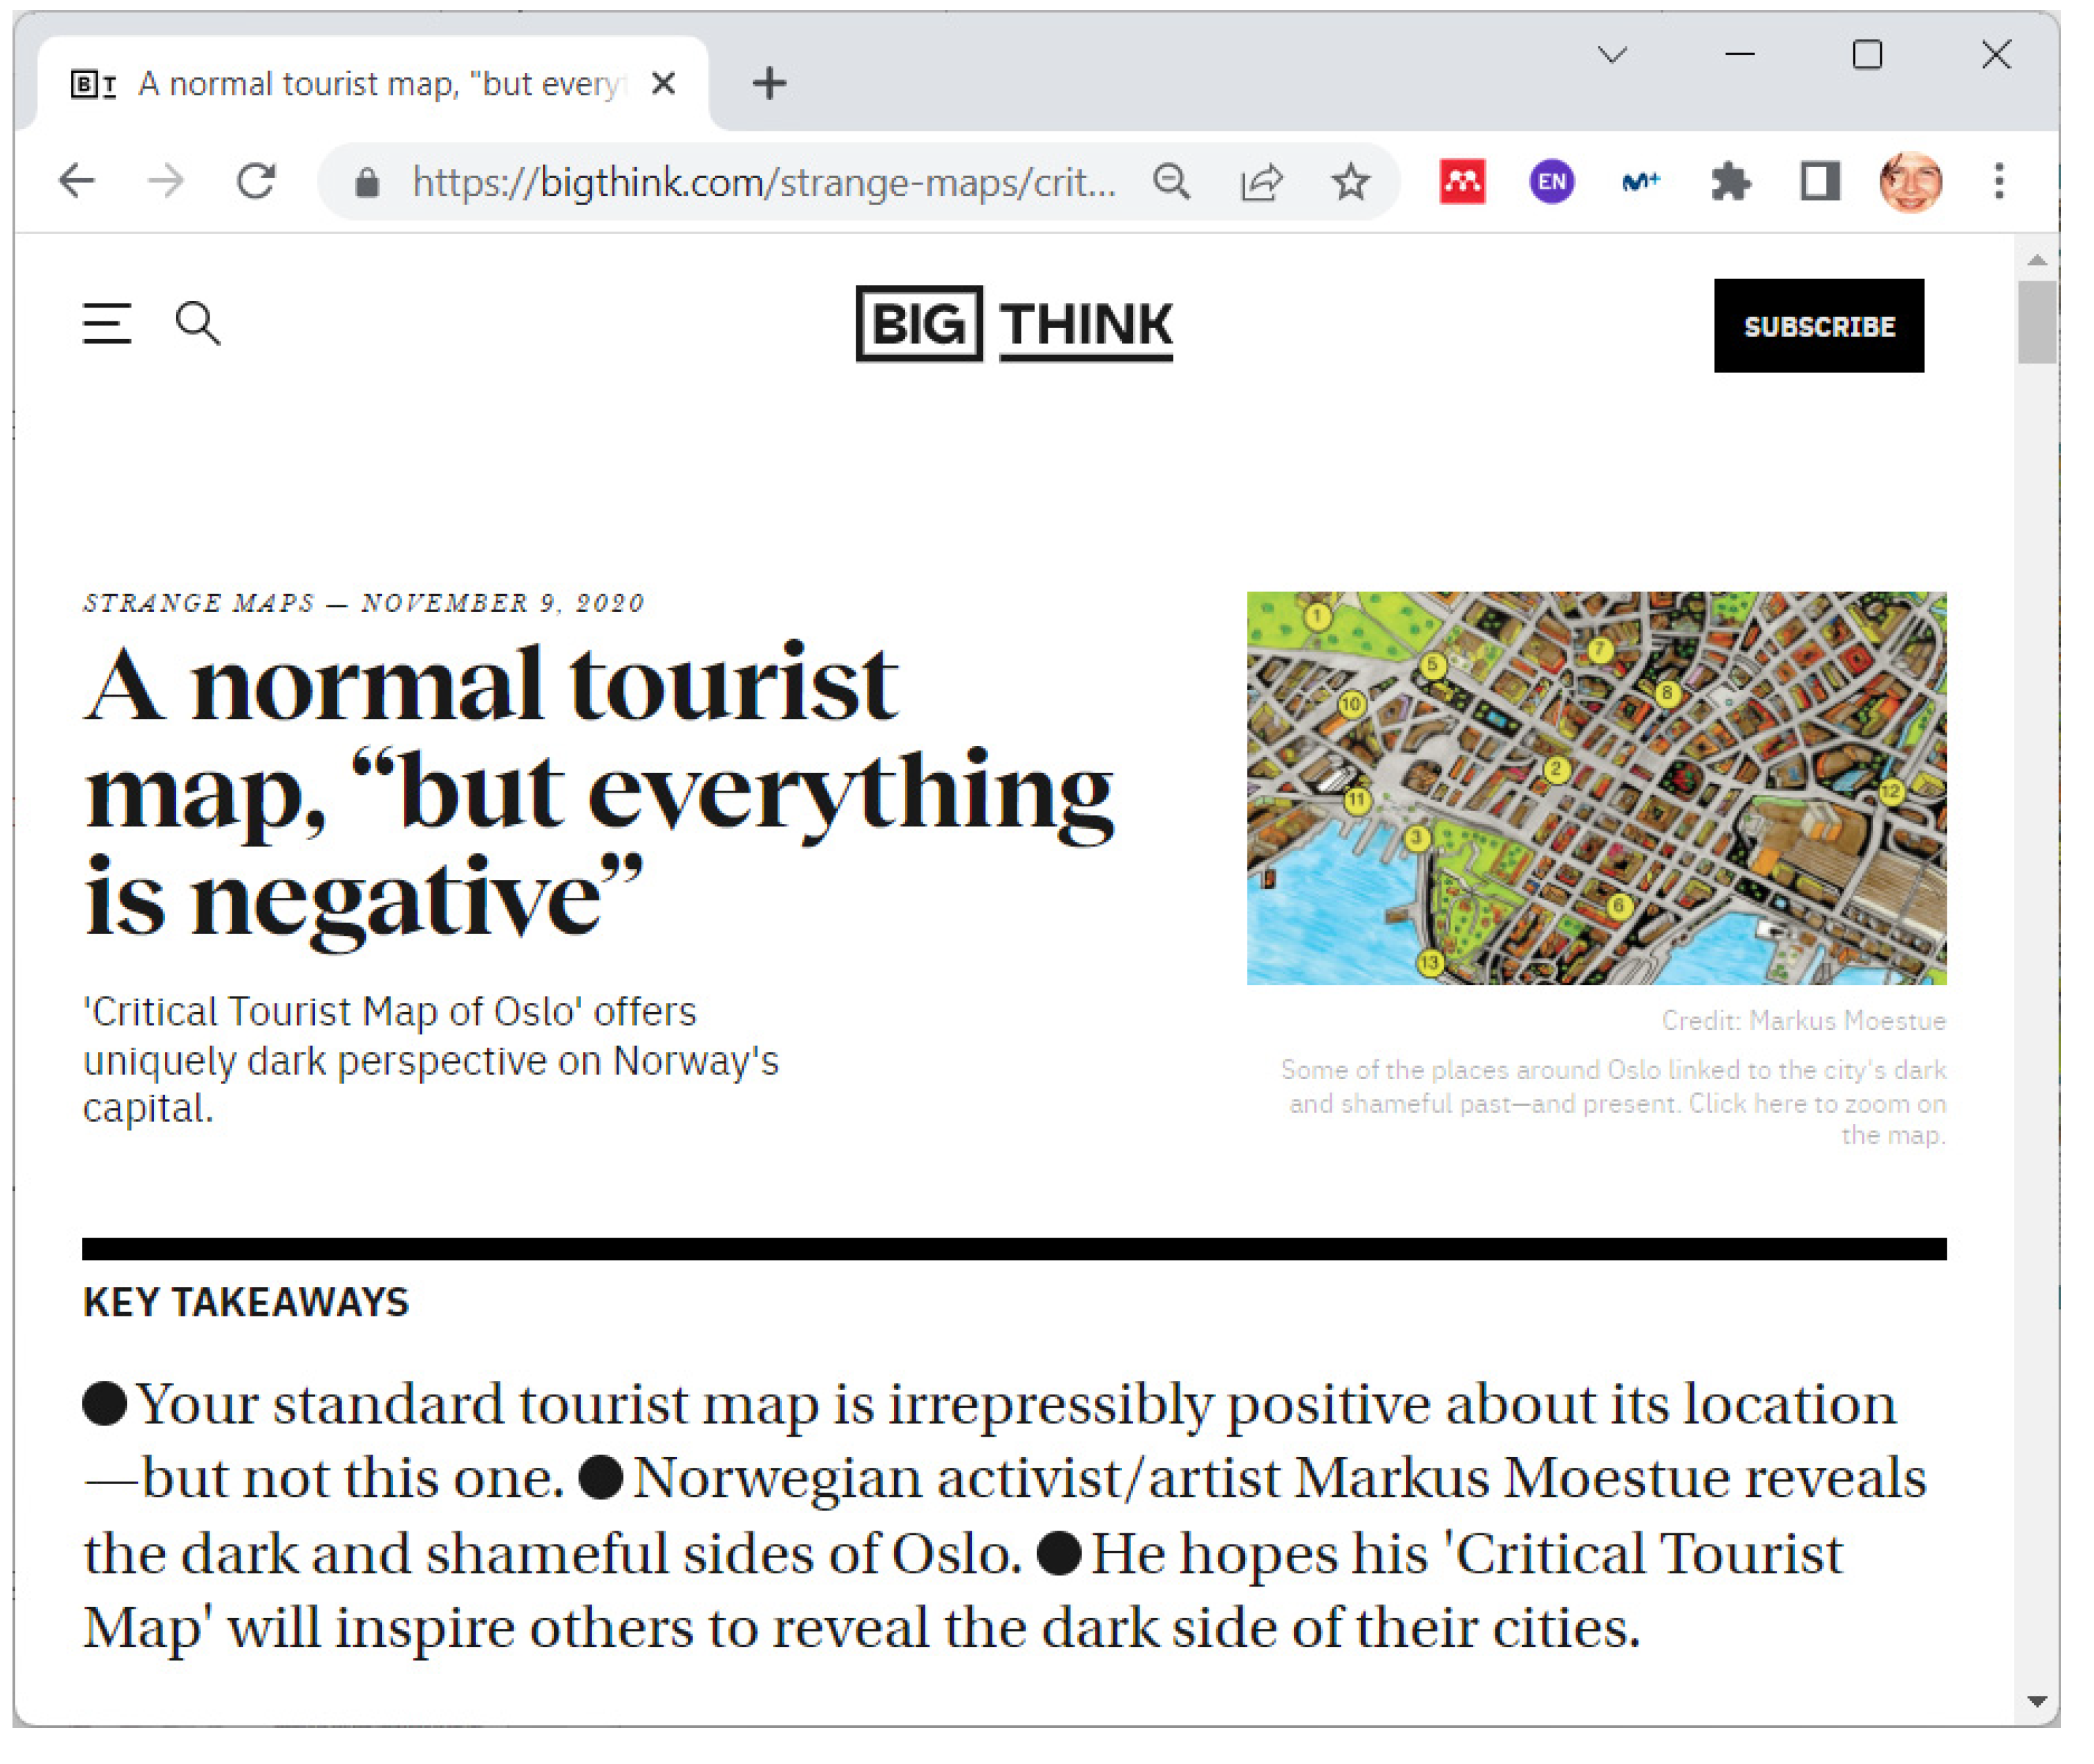Open the Extensions puzzle piece icon
This screenshot has width=2094, height=1764.
(1730, 182)
